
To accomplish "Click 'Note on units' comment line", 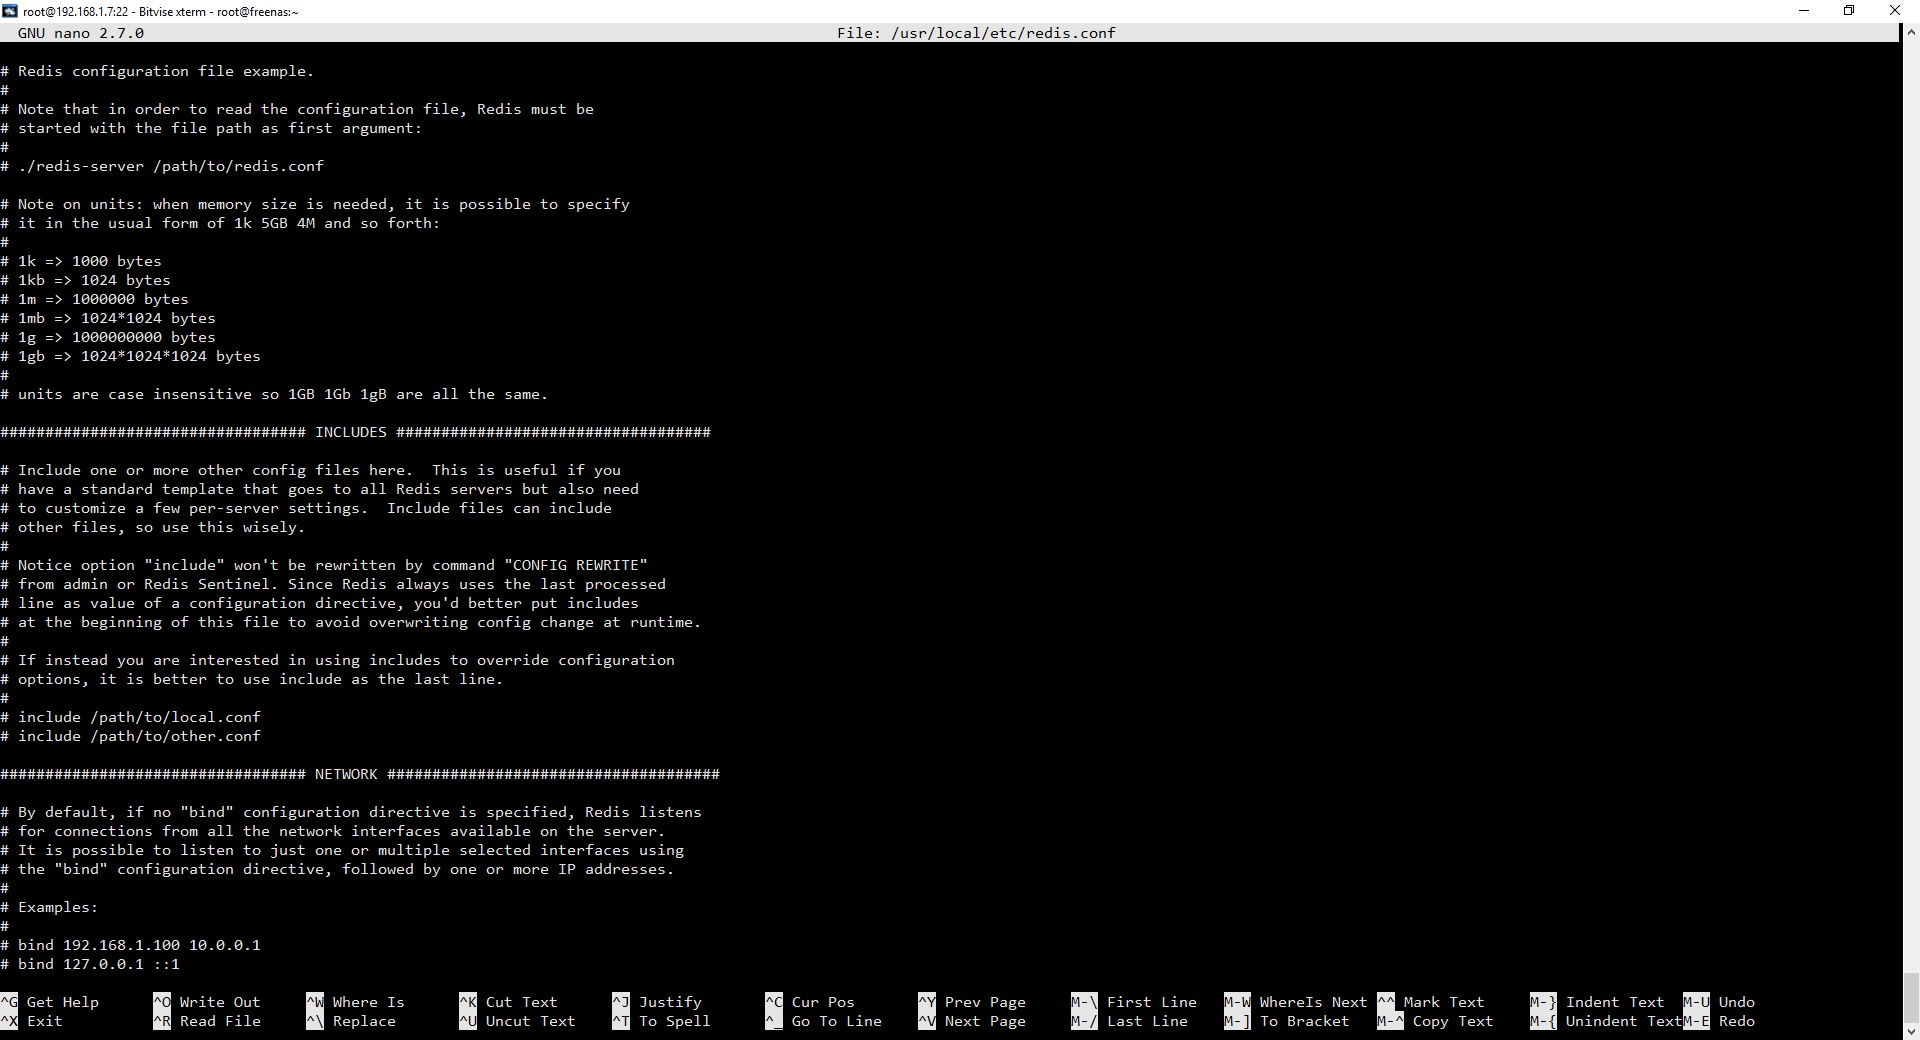I will [315, 204].
